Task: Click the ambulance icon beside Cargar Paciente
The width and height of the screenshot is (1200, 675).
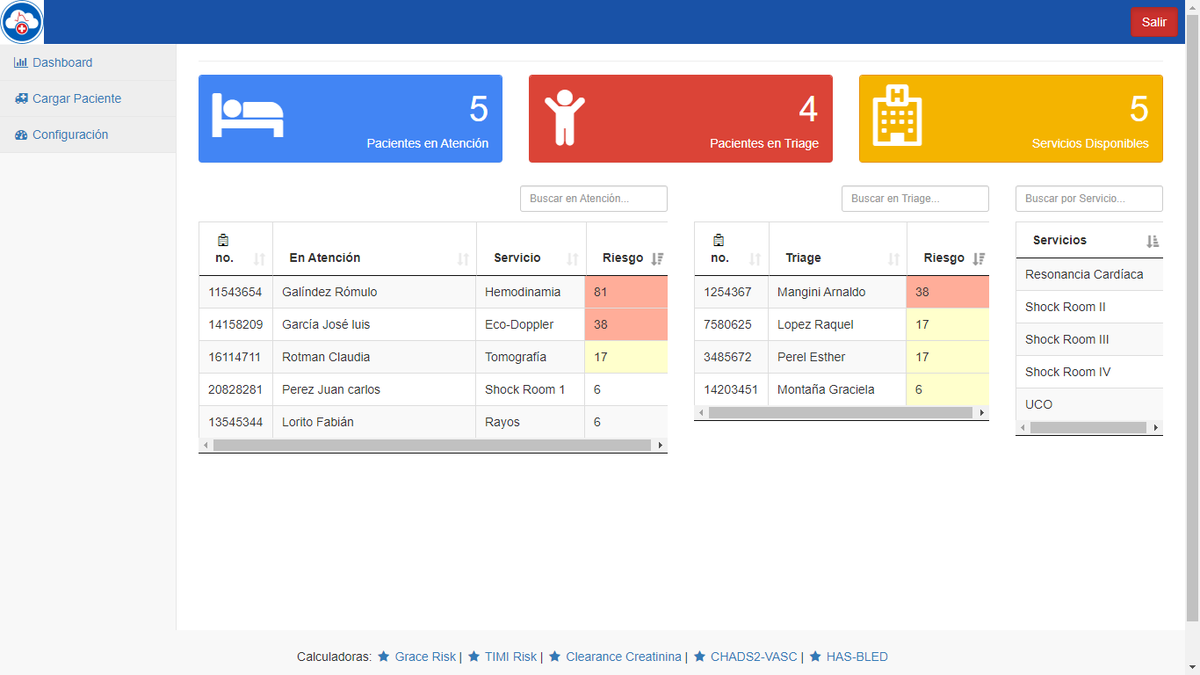Action: pos(21,98)
